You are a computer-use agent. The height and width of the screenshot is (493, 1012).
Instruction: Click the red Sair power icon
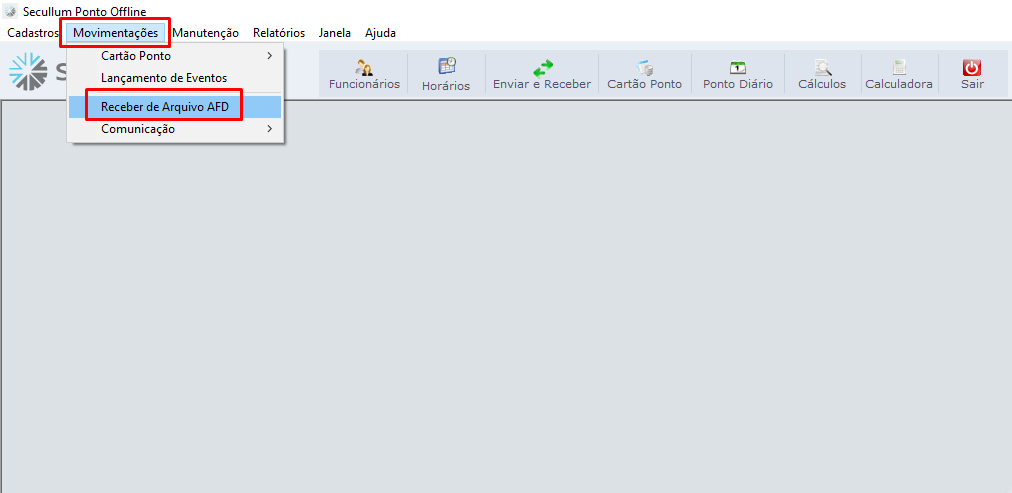coord(972,68)
